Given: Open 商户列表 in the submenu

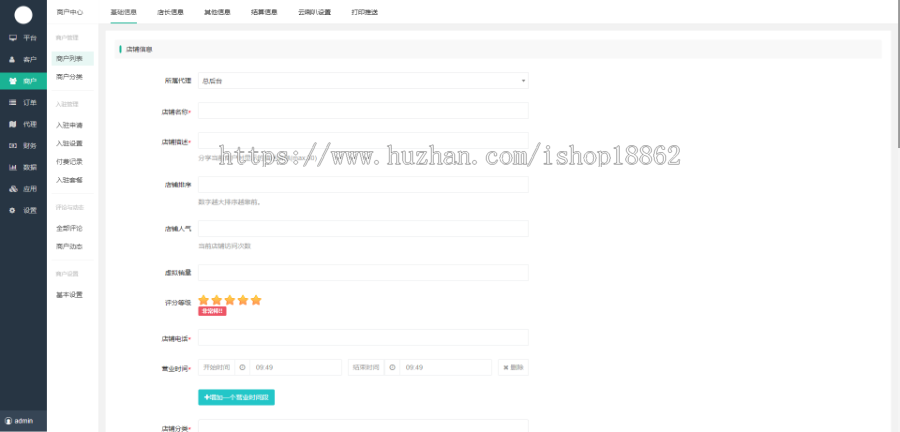Looking at the screenshot, I should coord(72,59).
